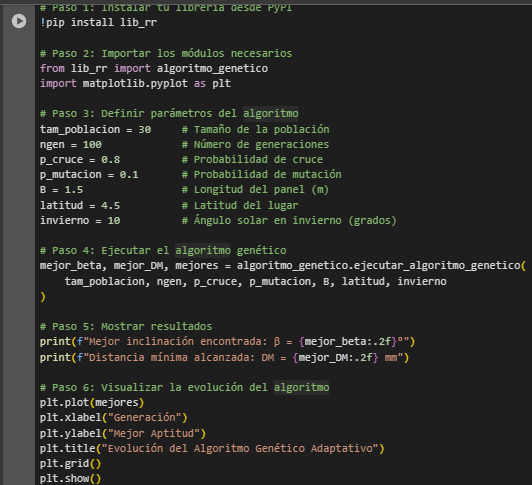
Task: Click on p_mutacion = 0.1 line
Action: pyautogui.click(x=89, y=174)
